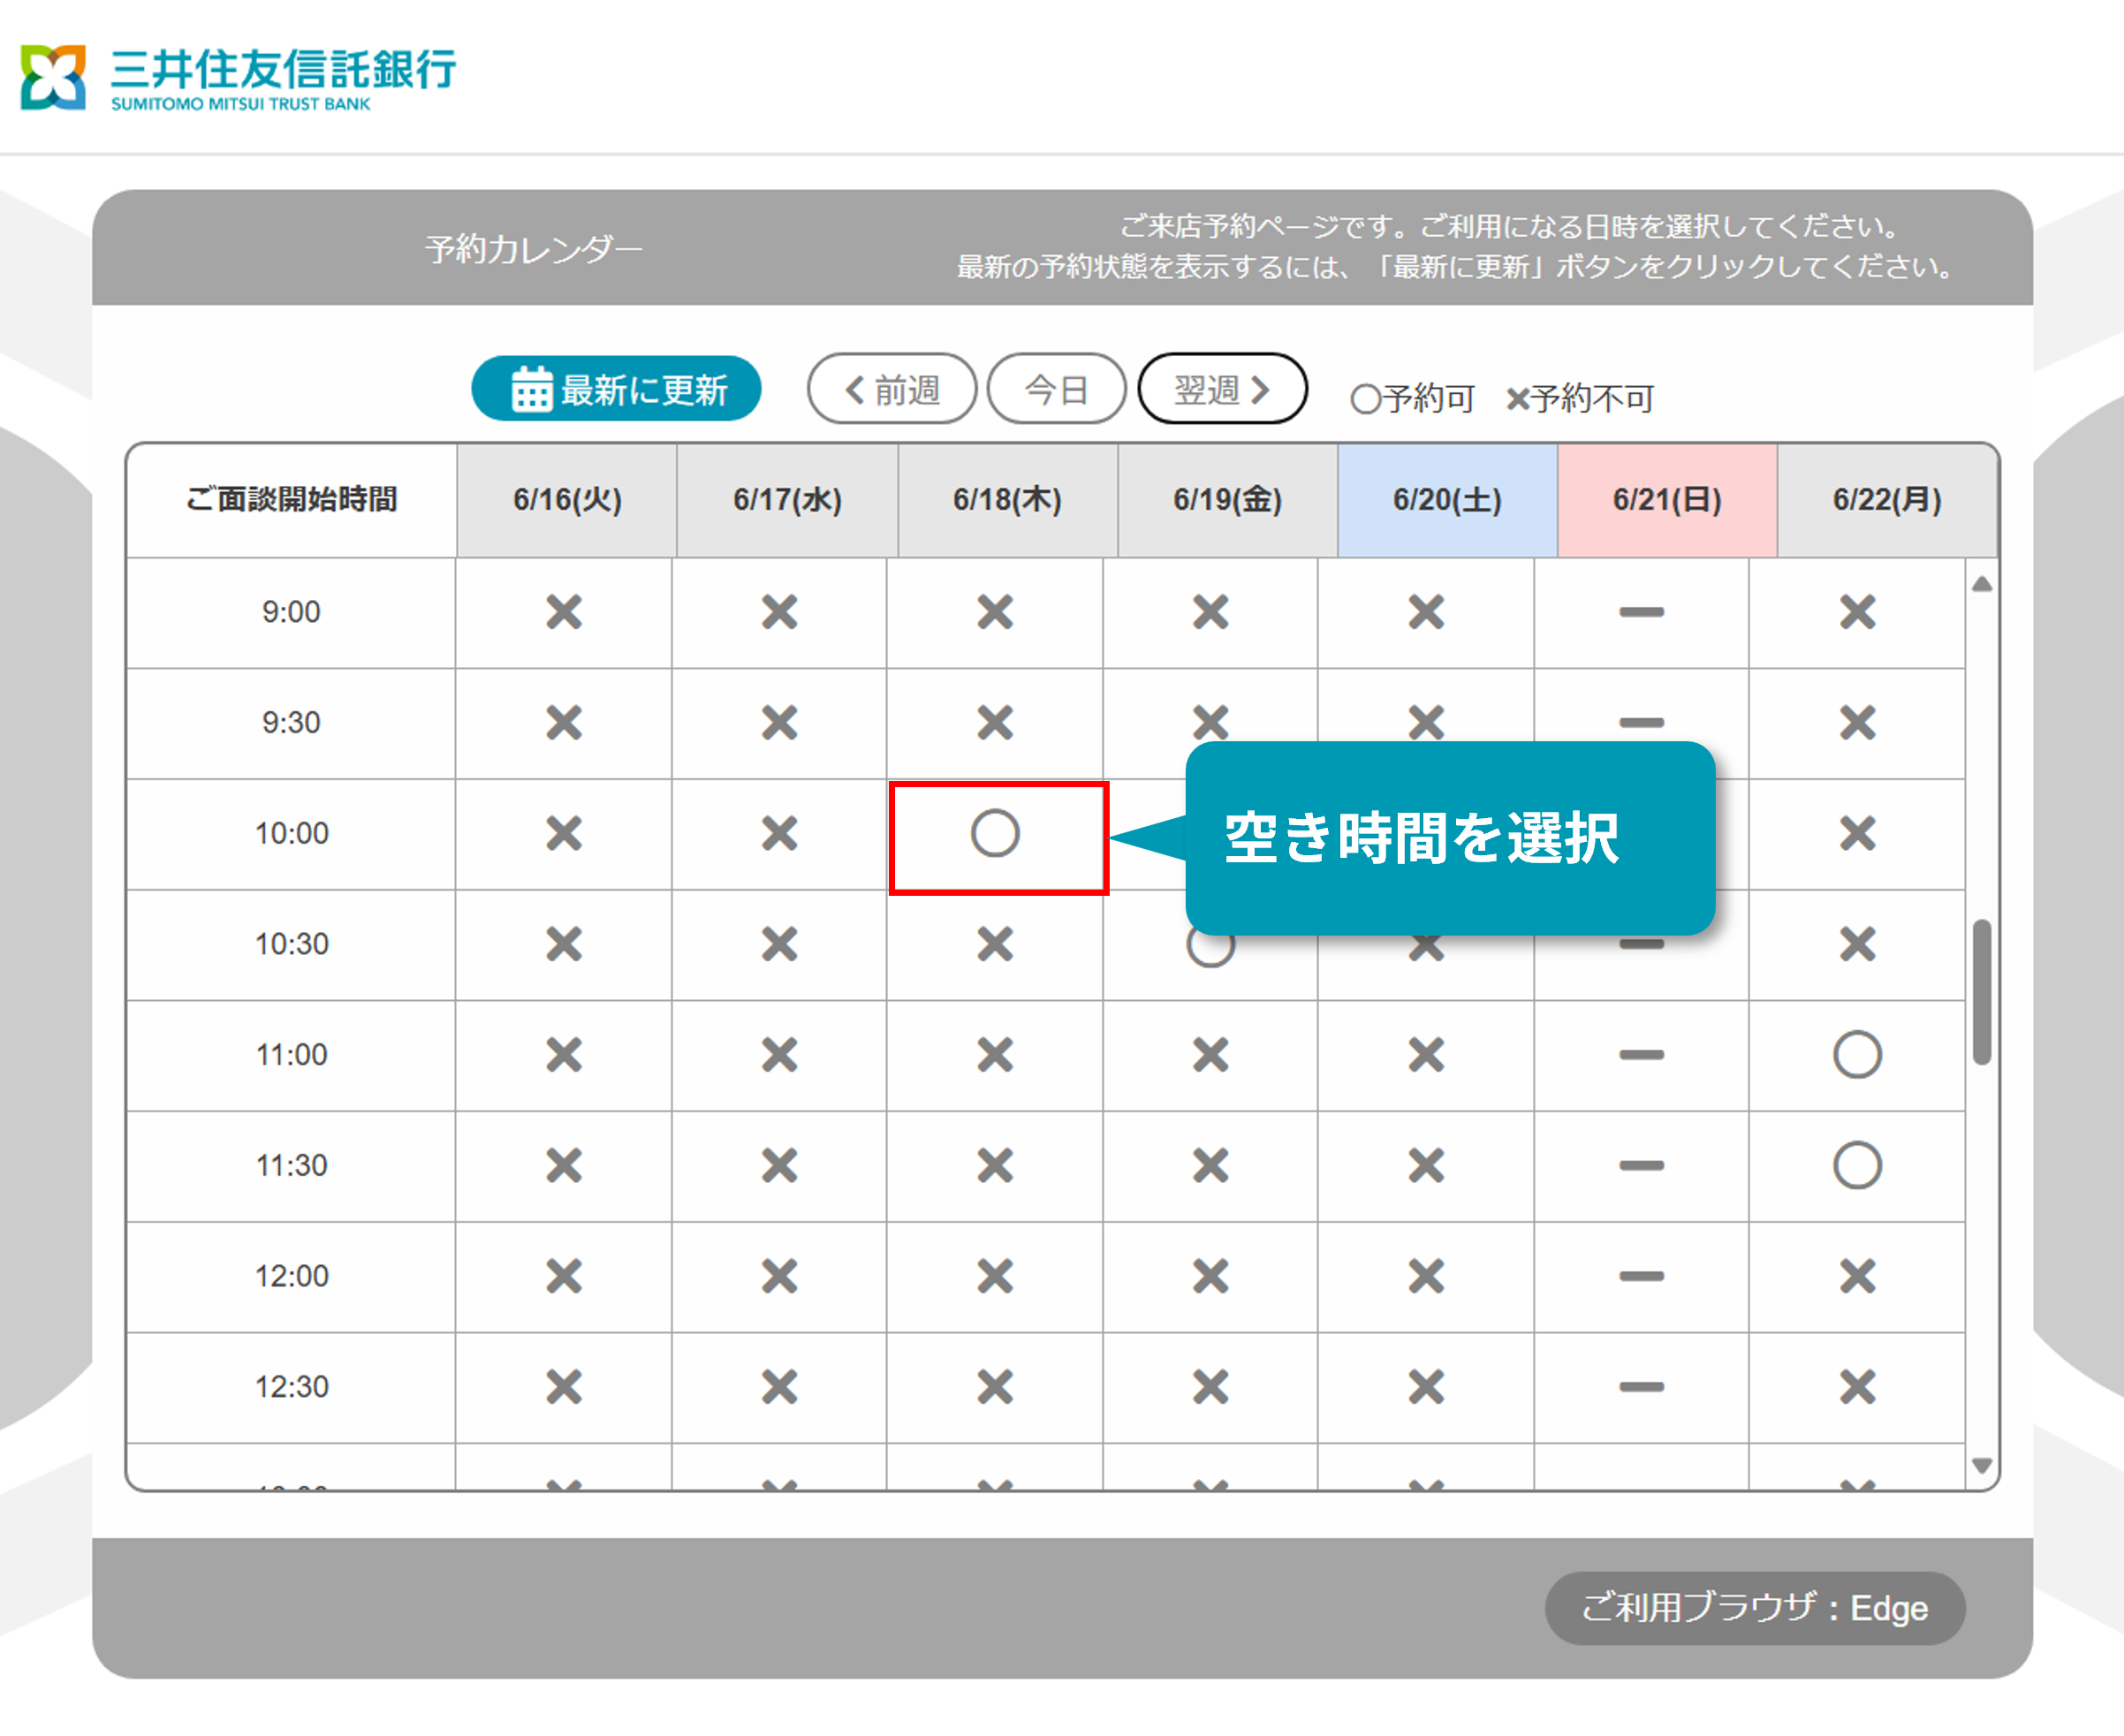Advance to next week with 翌週
This screenshot has width=2124, height=1736.
tap(1222, 389)
